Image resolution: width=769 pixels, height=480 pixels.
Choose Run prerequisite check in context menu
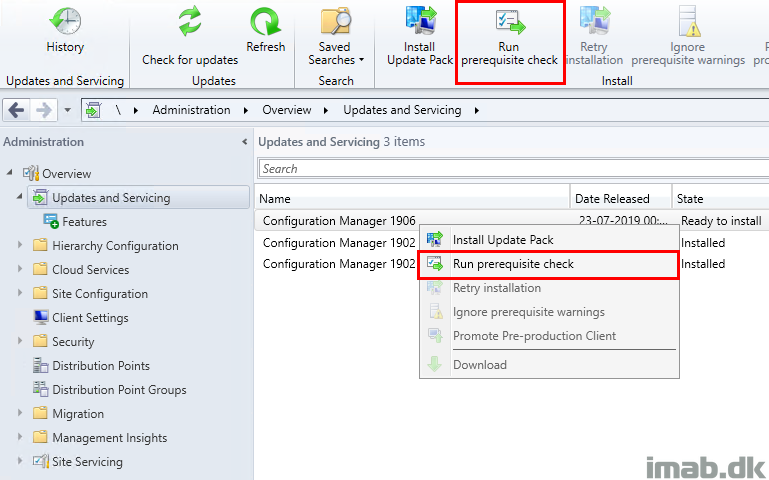pos(513,264)
